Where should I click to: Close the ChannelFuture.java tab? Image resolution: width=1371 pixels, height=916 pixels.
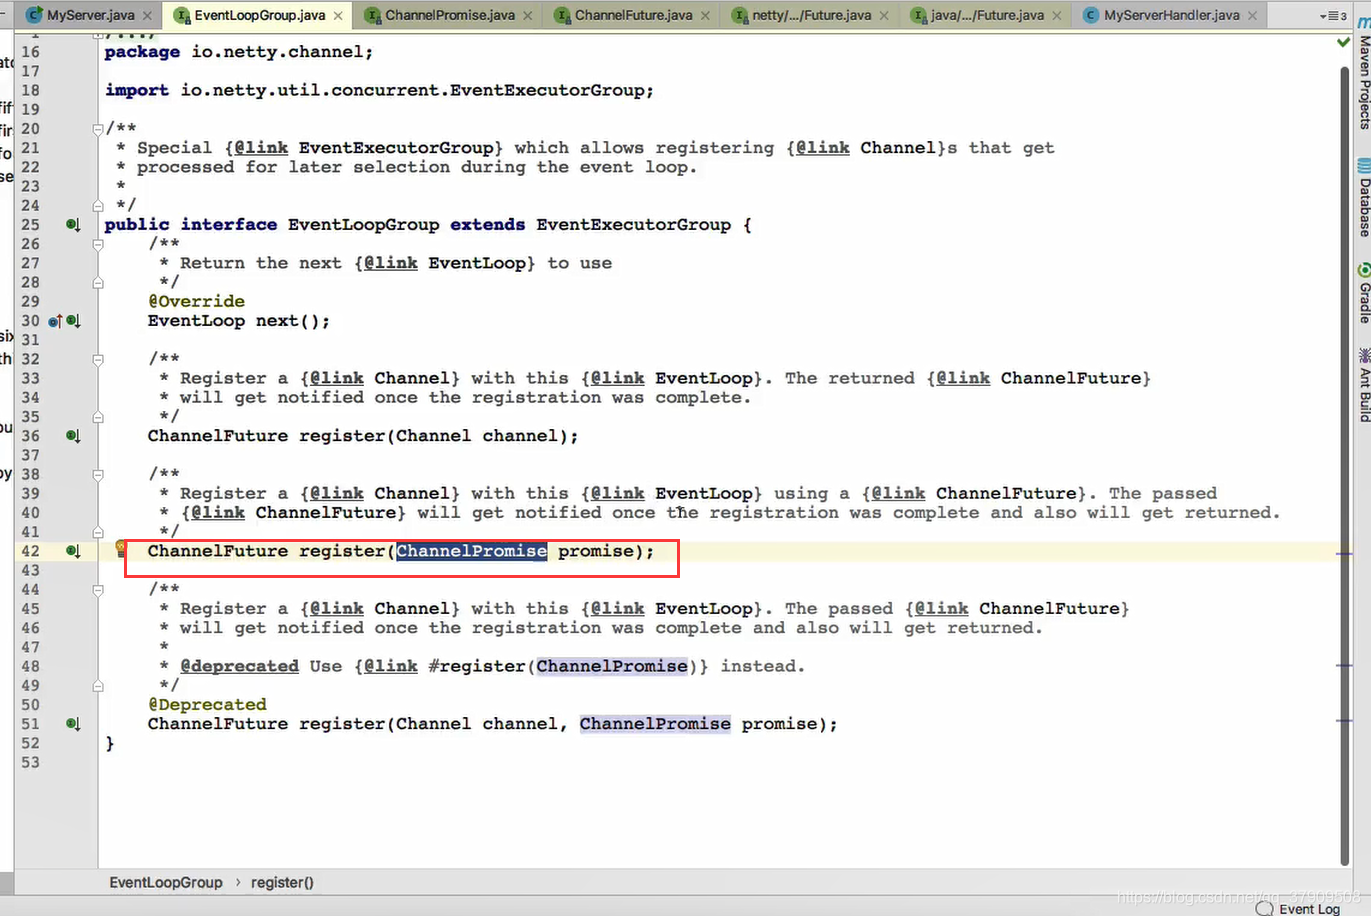tap(705, 16)
